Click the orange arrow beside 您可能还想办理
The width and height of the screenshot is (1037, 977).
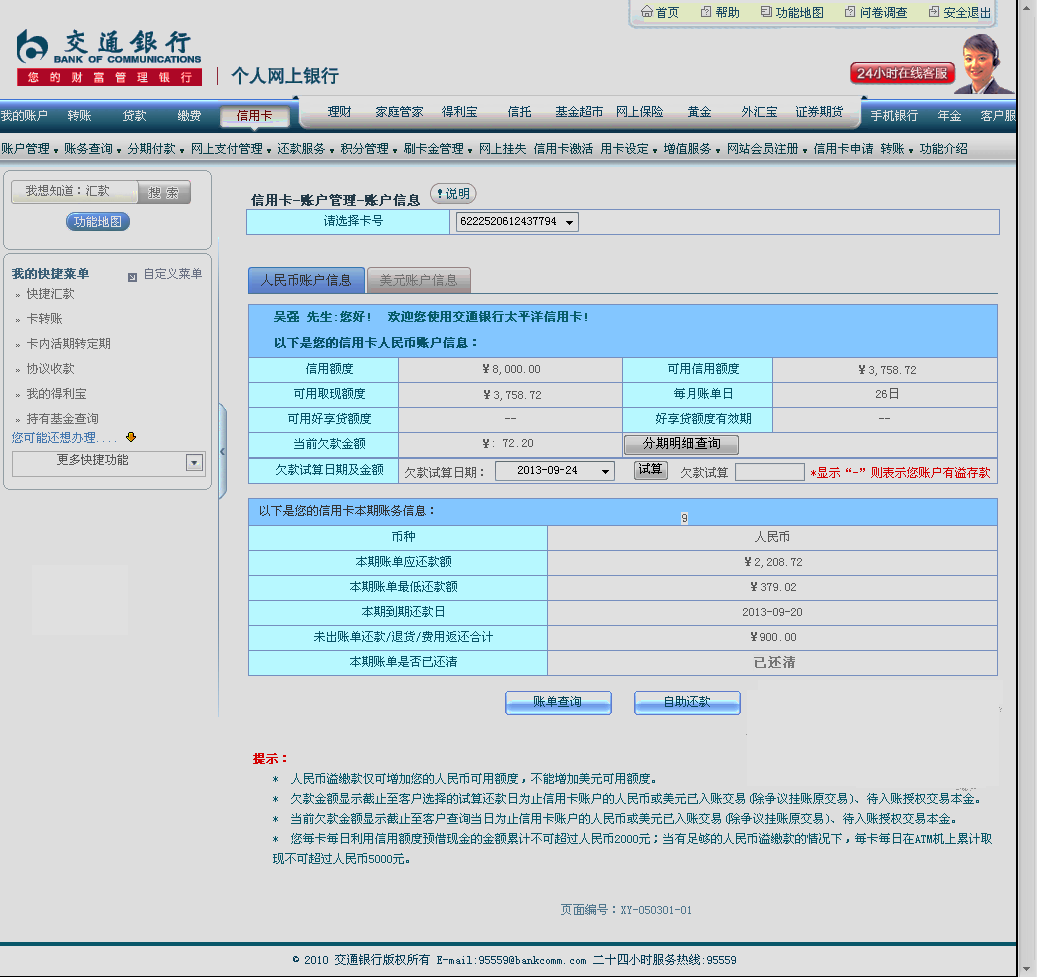(x=131, y=437)
